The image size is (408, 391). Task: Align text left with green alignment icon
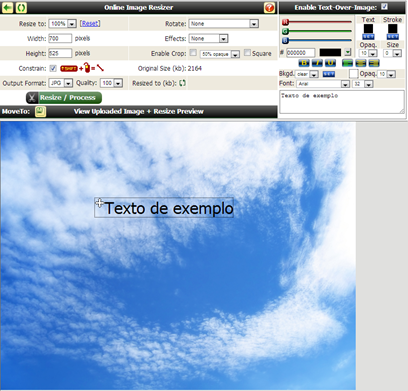[347, 63]
